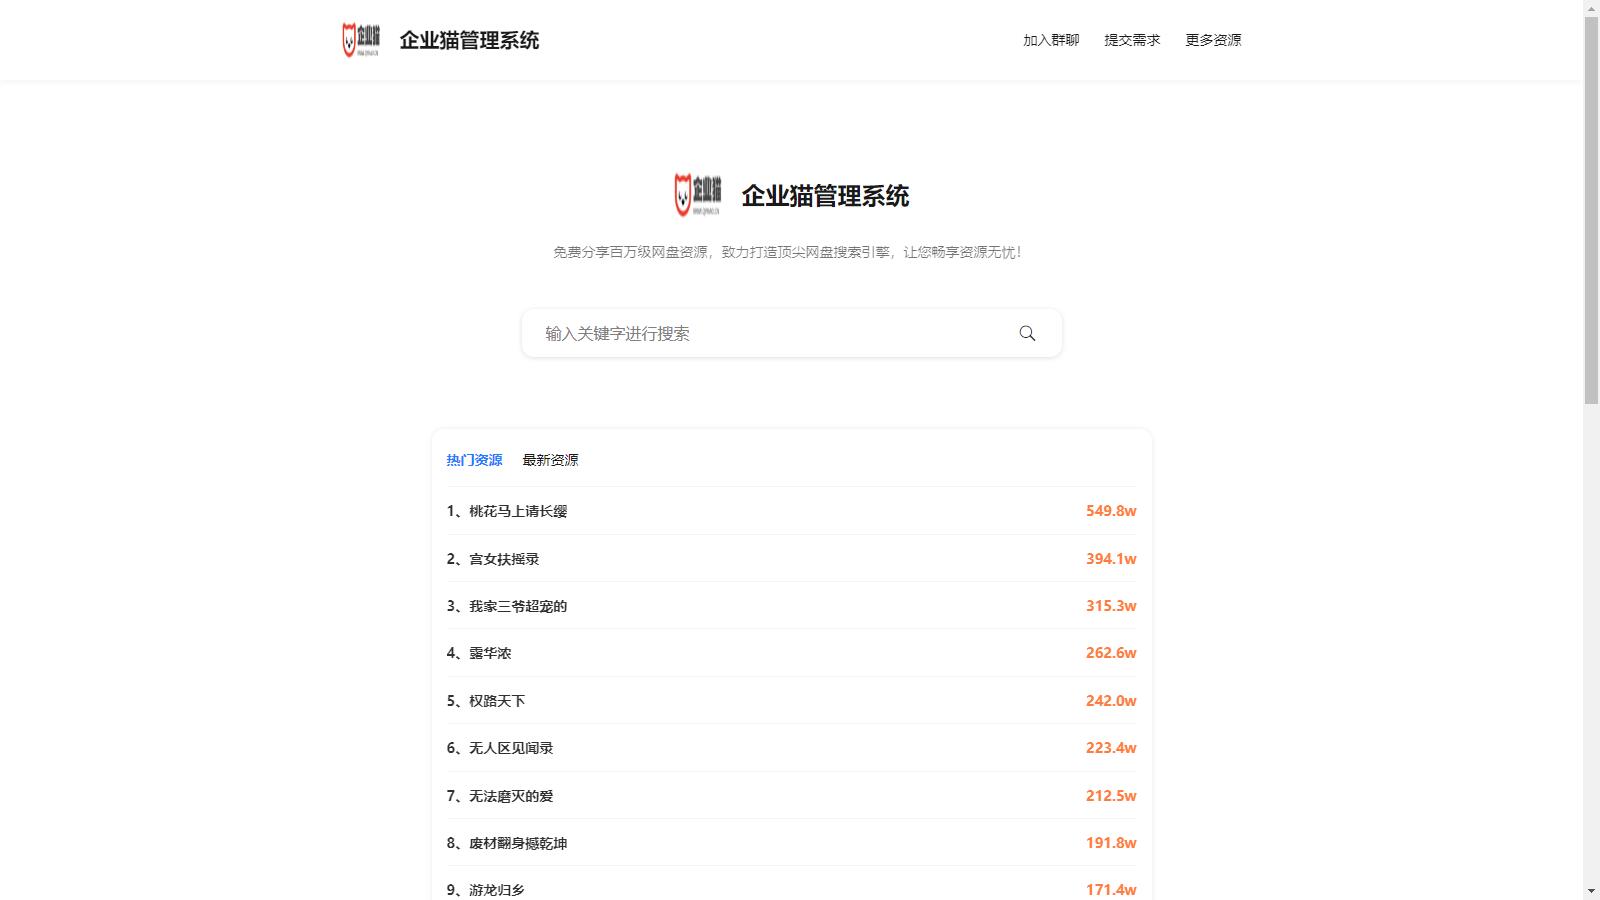Screen dimensions: 1600x900
Task: Open the 更多资源 nav link
Action: (1213, 40)
